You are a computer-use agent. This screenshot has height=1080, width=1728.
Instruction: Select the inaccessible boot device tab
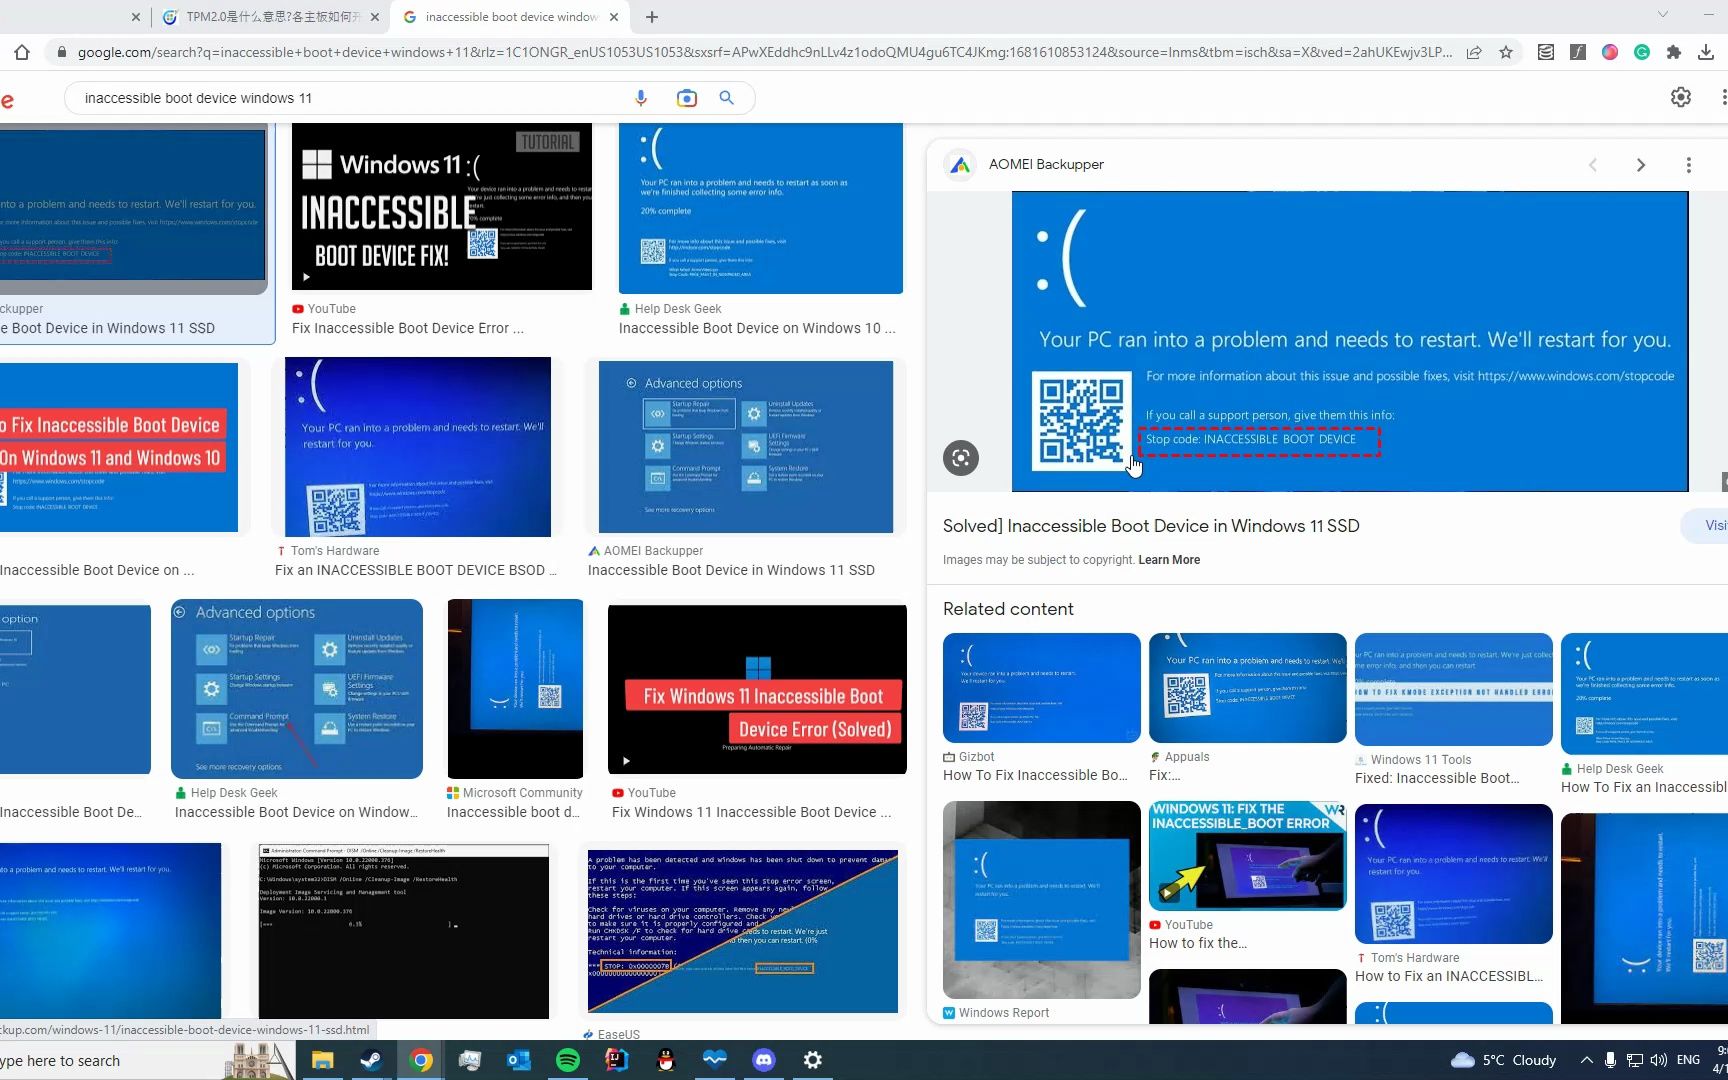coord(510,17)
